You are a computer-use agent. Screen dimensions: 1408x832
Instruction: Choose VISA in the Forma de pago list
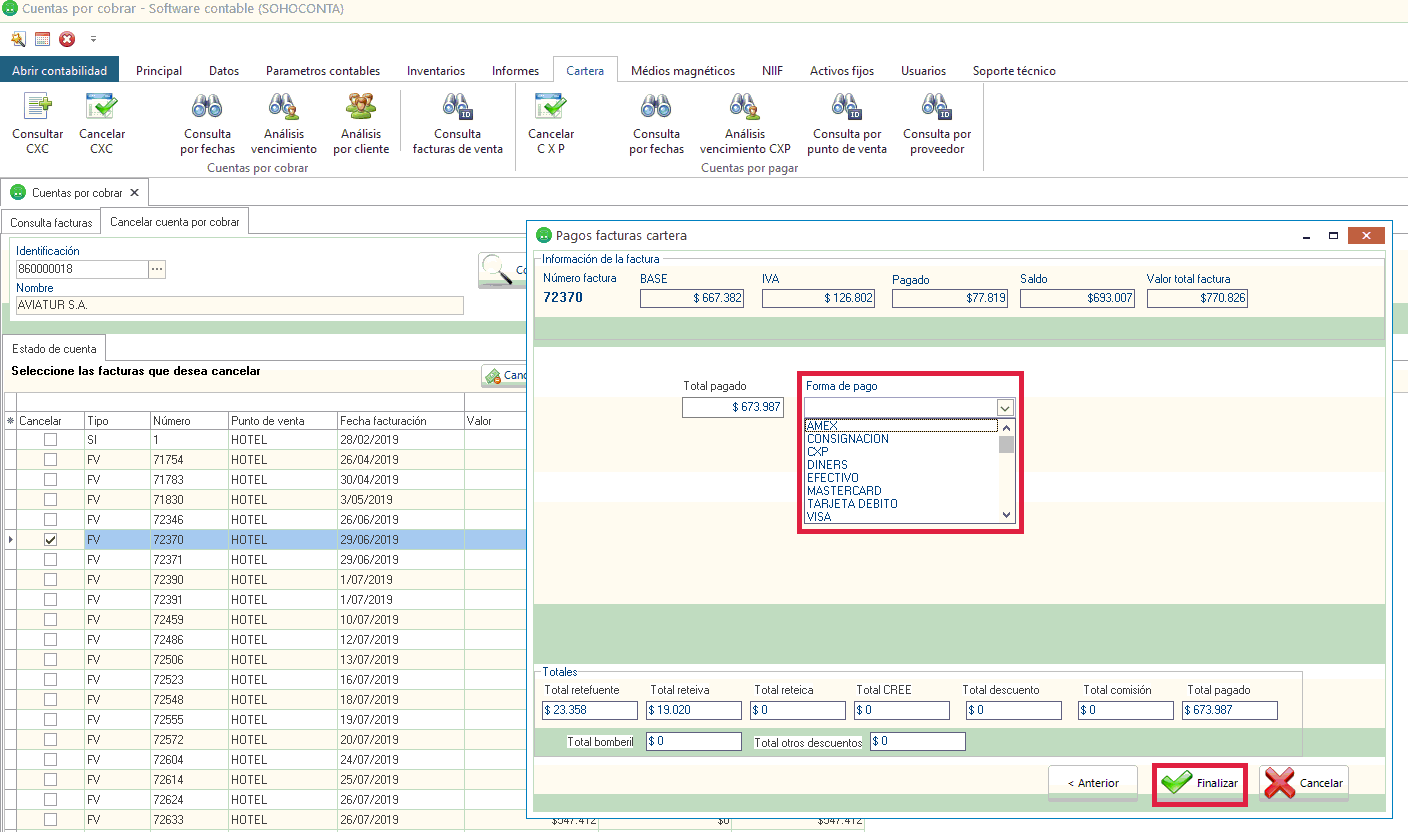[819, 517]
